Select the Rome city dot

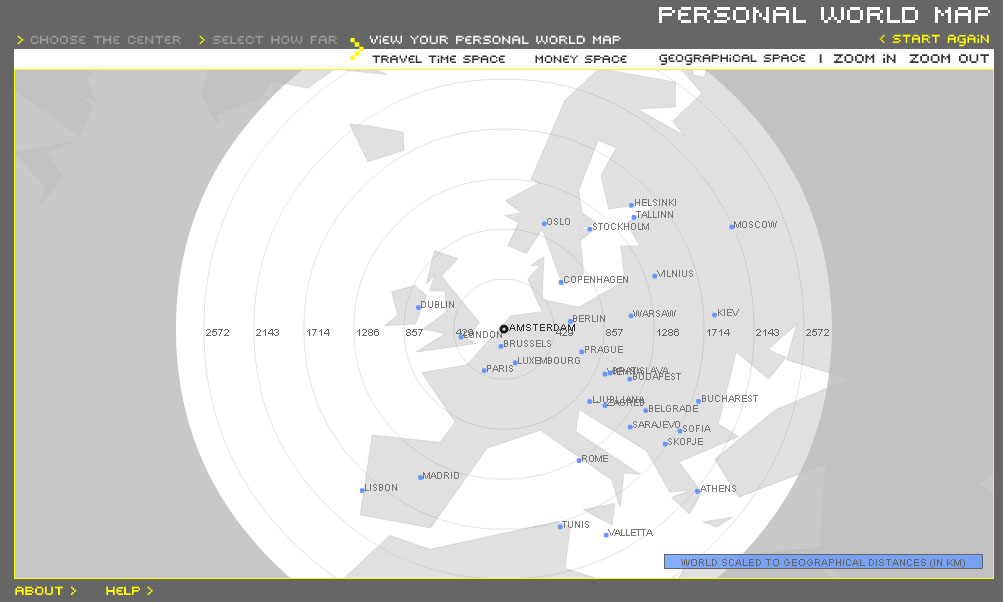click(x=579, y=461)
